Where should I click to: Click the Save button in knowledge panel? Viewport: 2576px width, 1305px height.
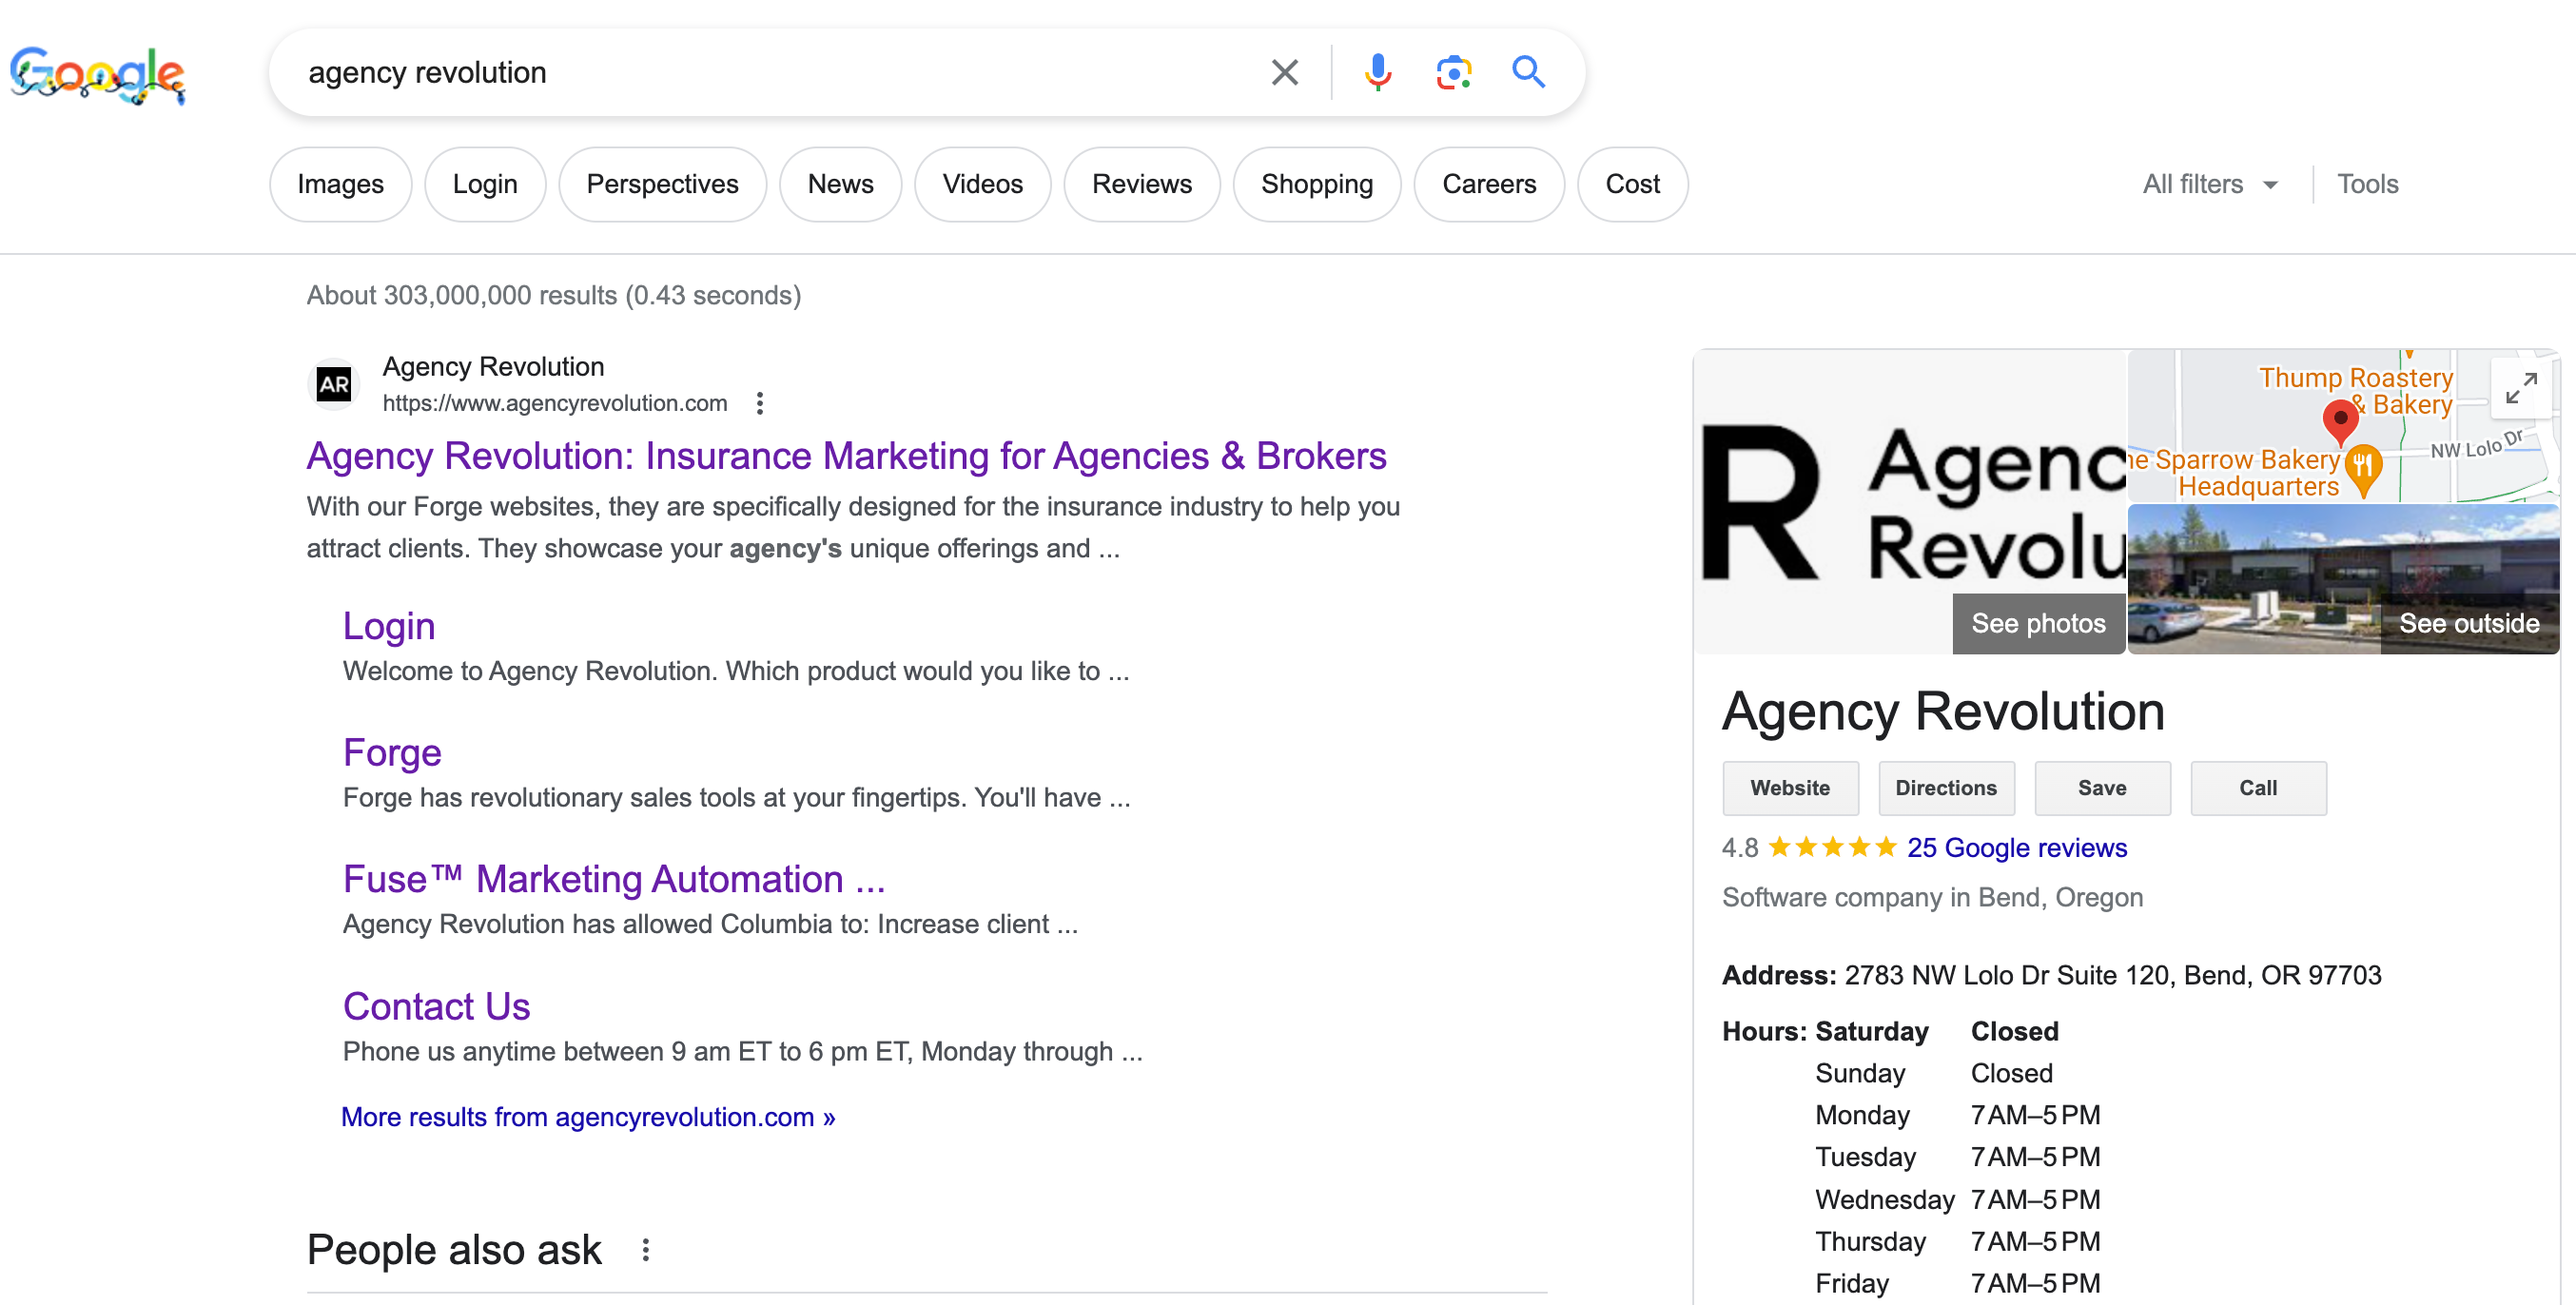[x=2102, y=788]
